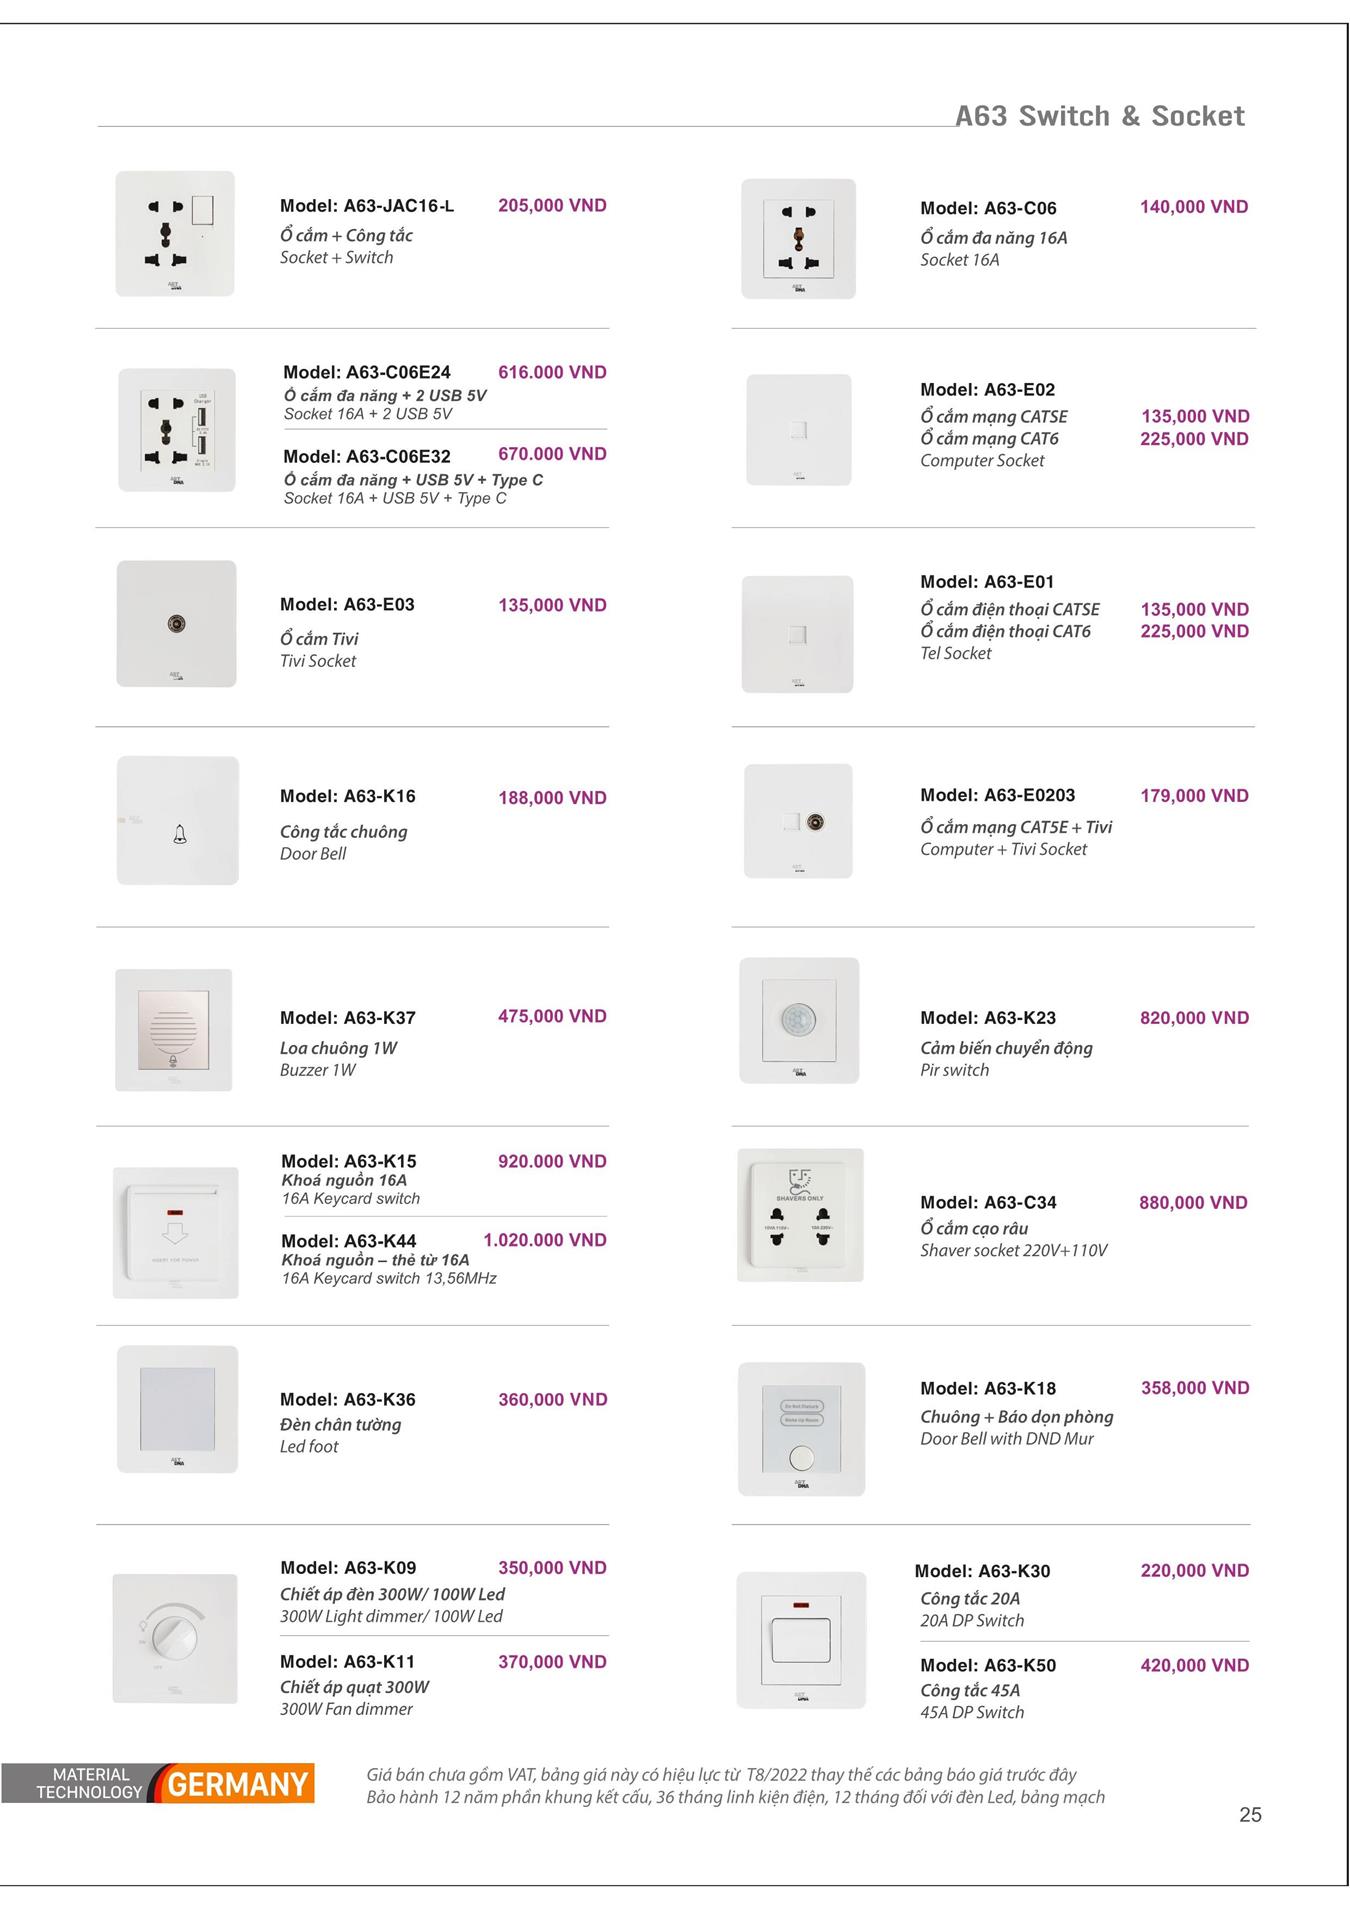1350x1909 pixels.
Task: Select the Model: A63-E0203 label
Action: coord(997,795)
